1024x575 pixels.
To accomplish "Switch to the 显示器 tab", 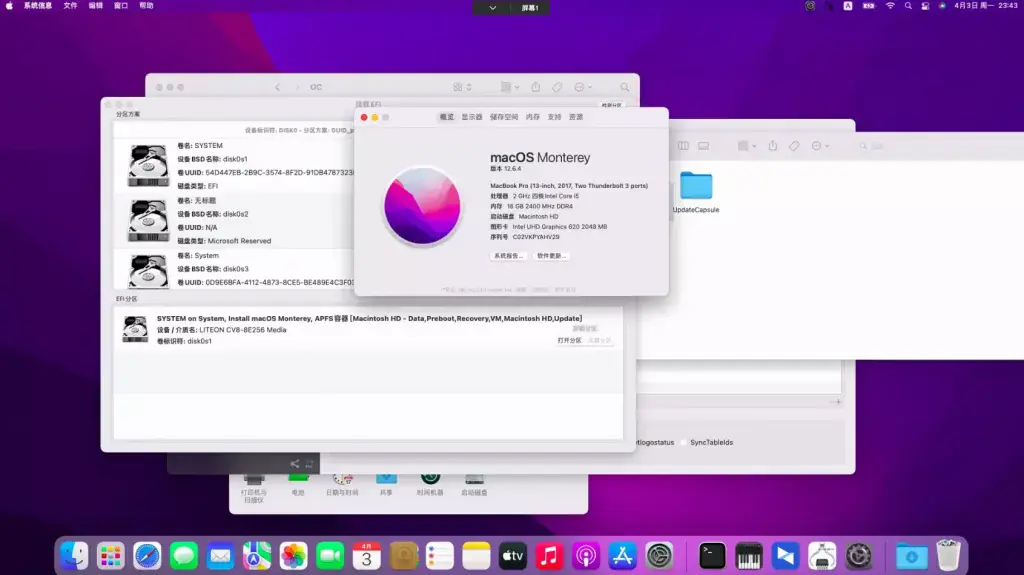I will 472,117.
